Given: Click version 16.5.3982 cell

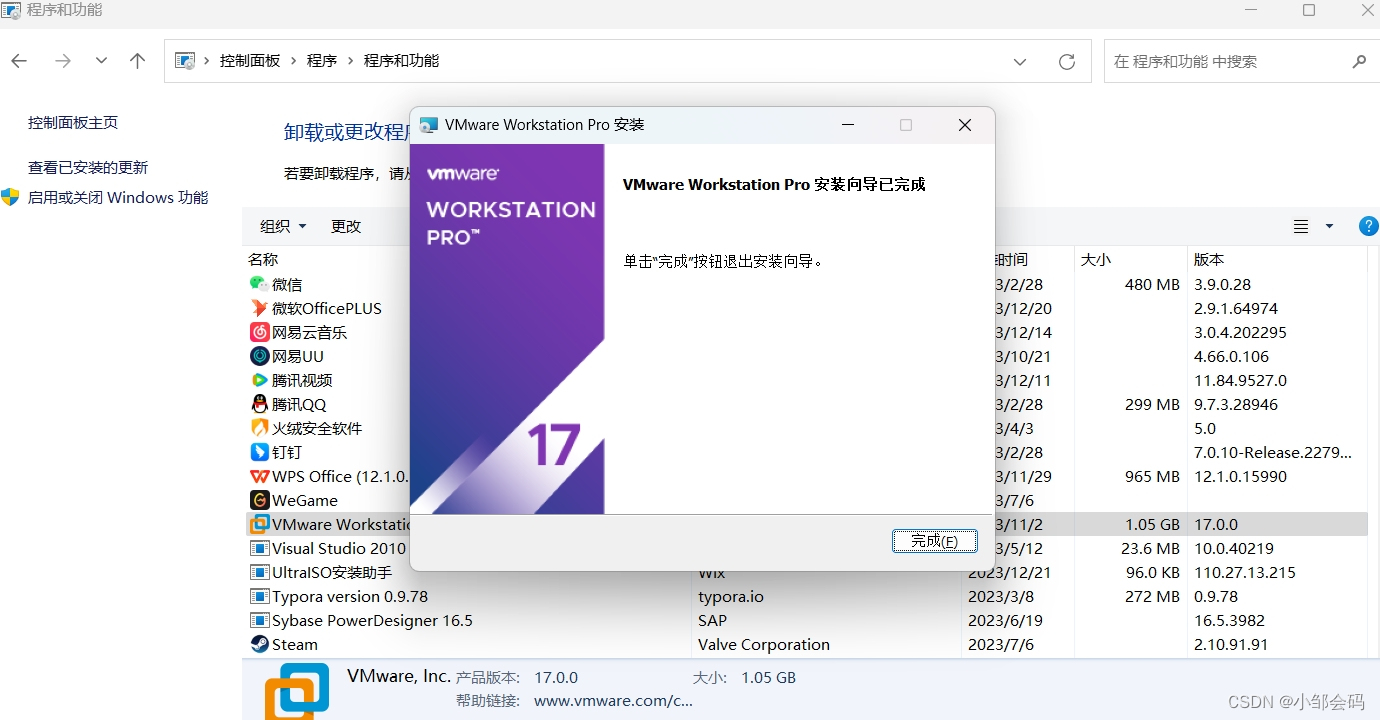Looking at the screenshot, I should 1229,620.
